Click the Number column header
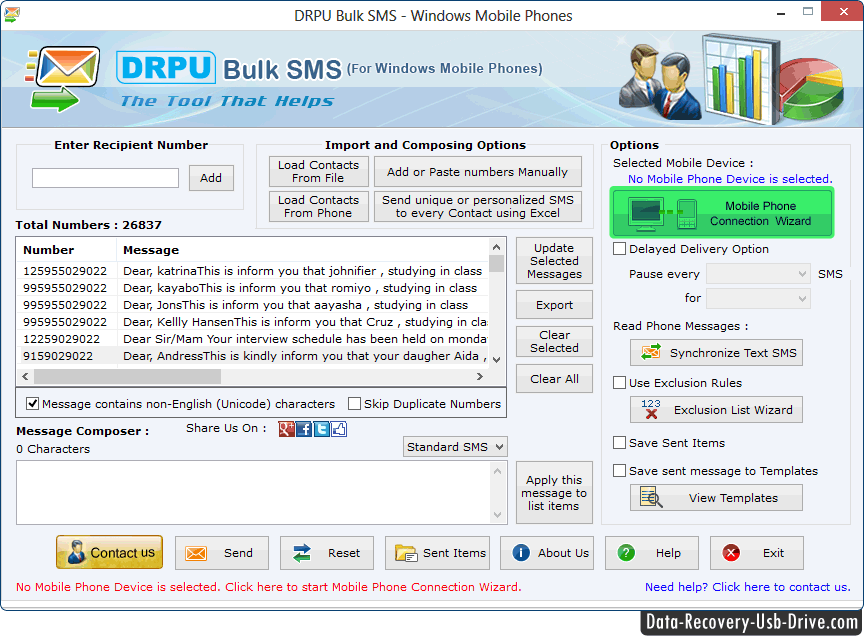The height and width of the screenshot is (636, 864). tap(67, 250)
